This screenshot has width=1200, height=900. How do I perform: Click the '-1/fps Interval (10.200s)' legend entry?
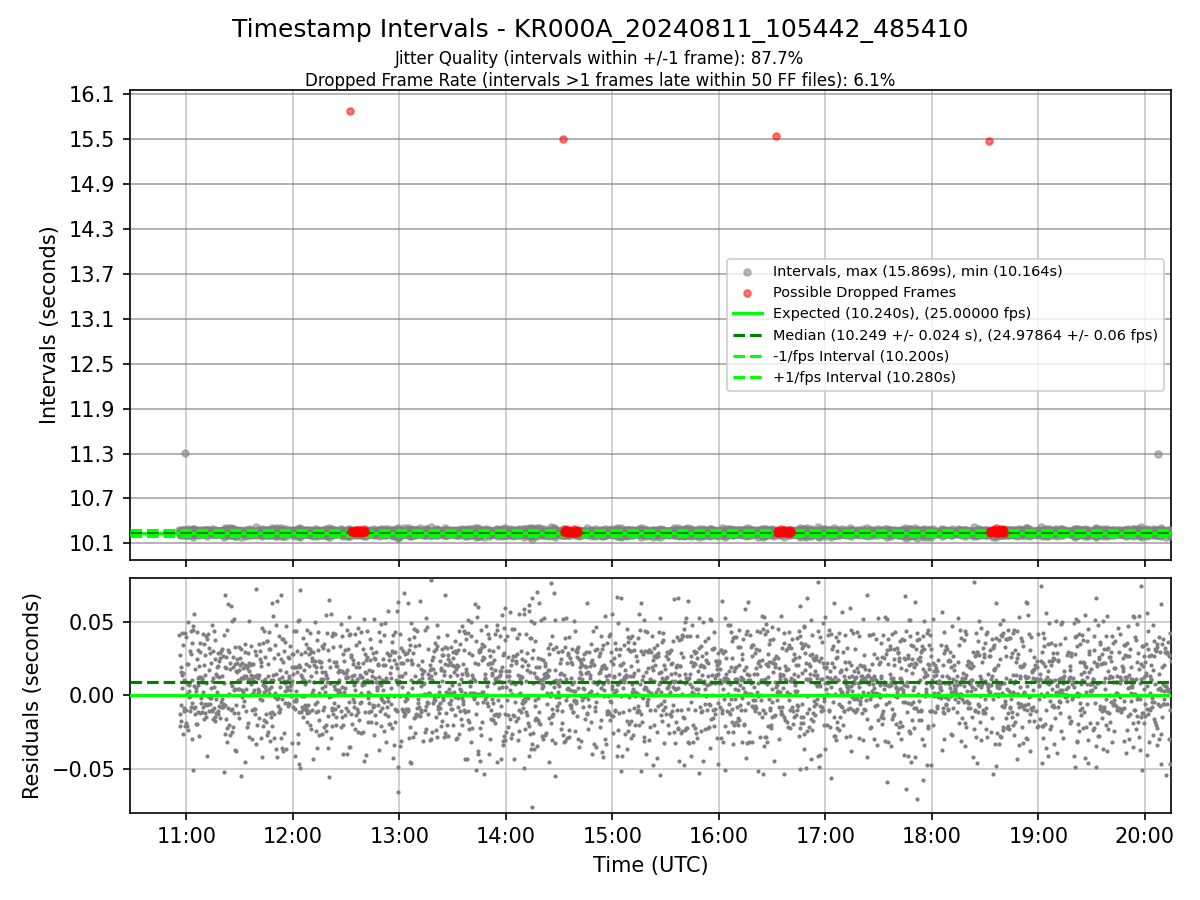pyautogui.click(x=861, y=356)
